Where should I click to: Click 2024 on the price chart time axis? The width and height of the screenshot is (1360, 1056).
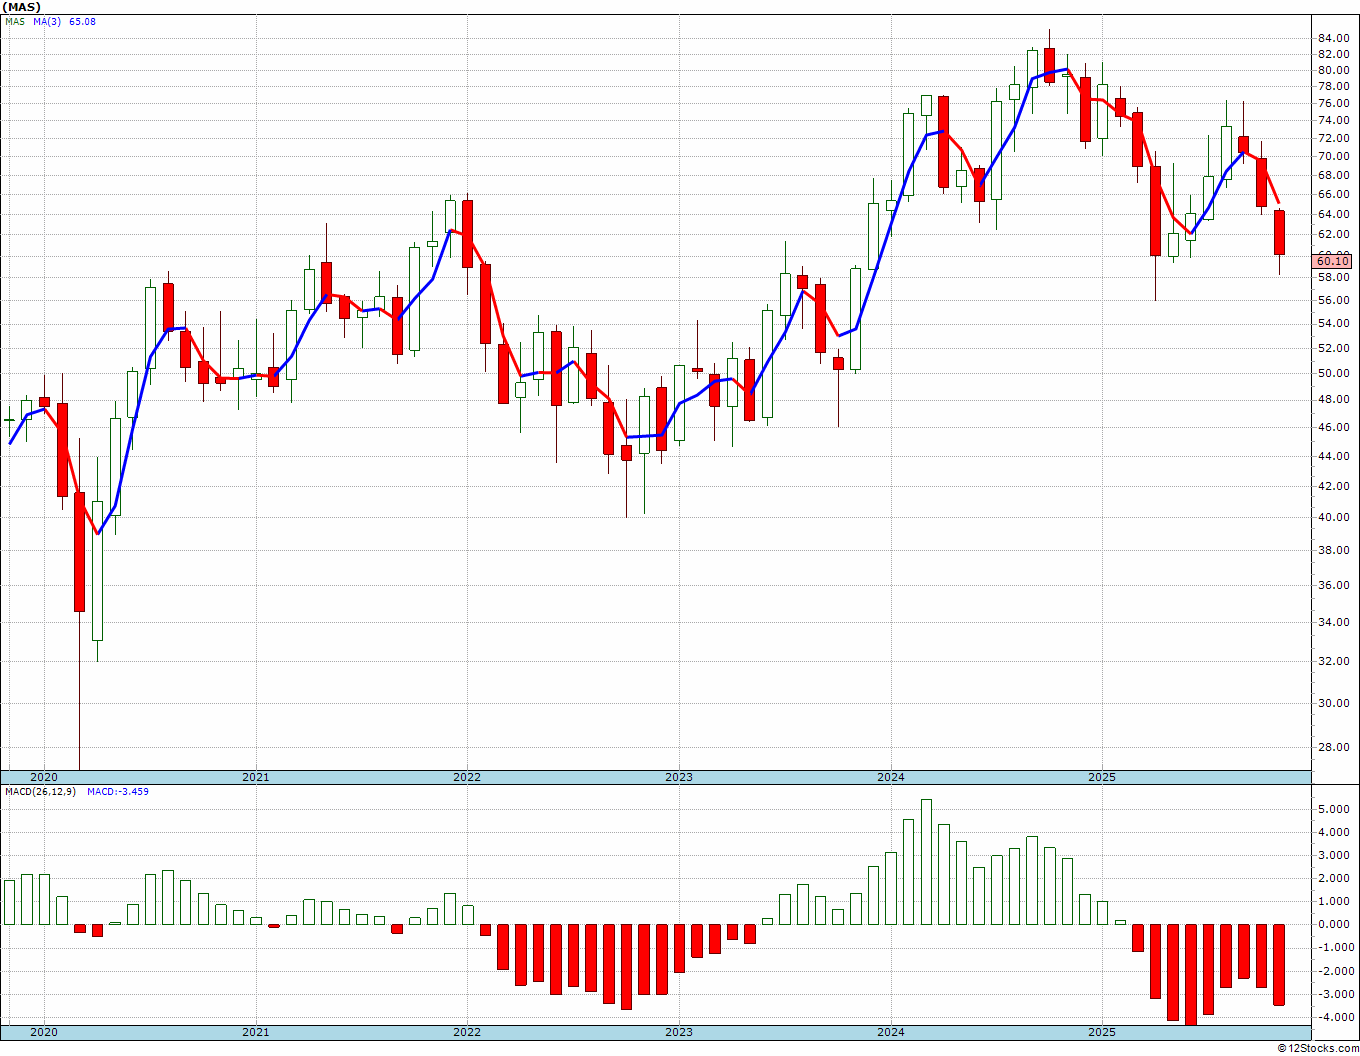[890, 777]
